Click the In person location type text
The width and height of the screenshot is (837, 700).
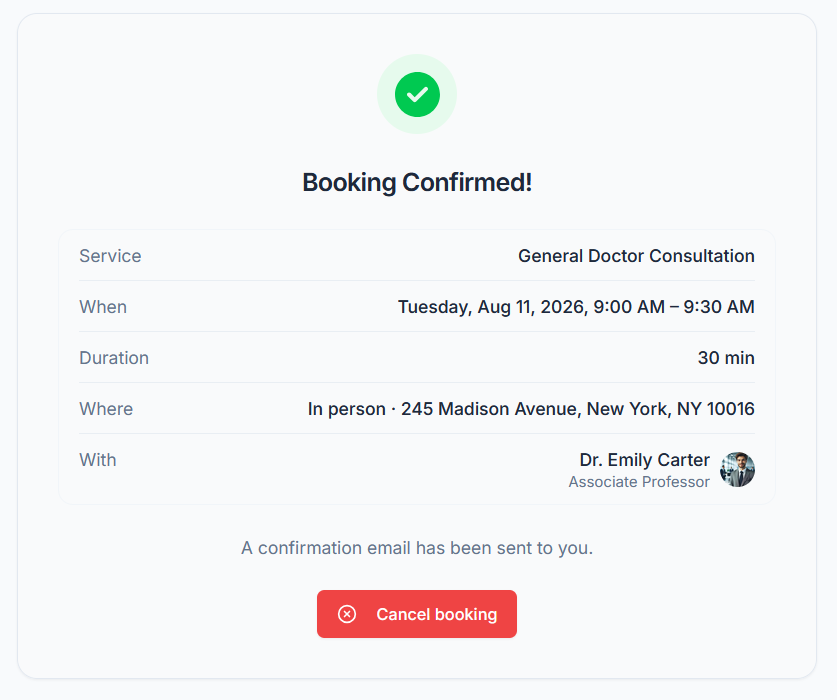pyautogui.click(x=346, y=409)
